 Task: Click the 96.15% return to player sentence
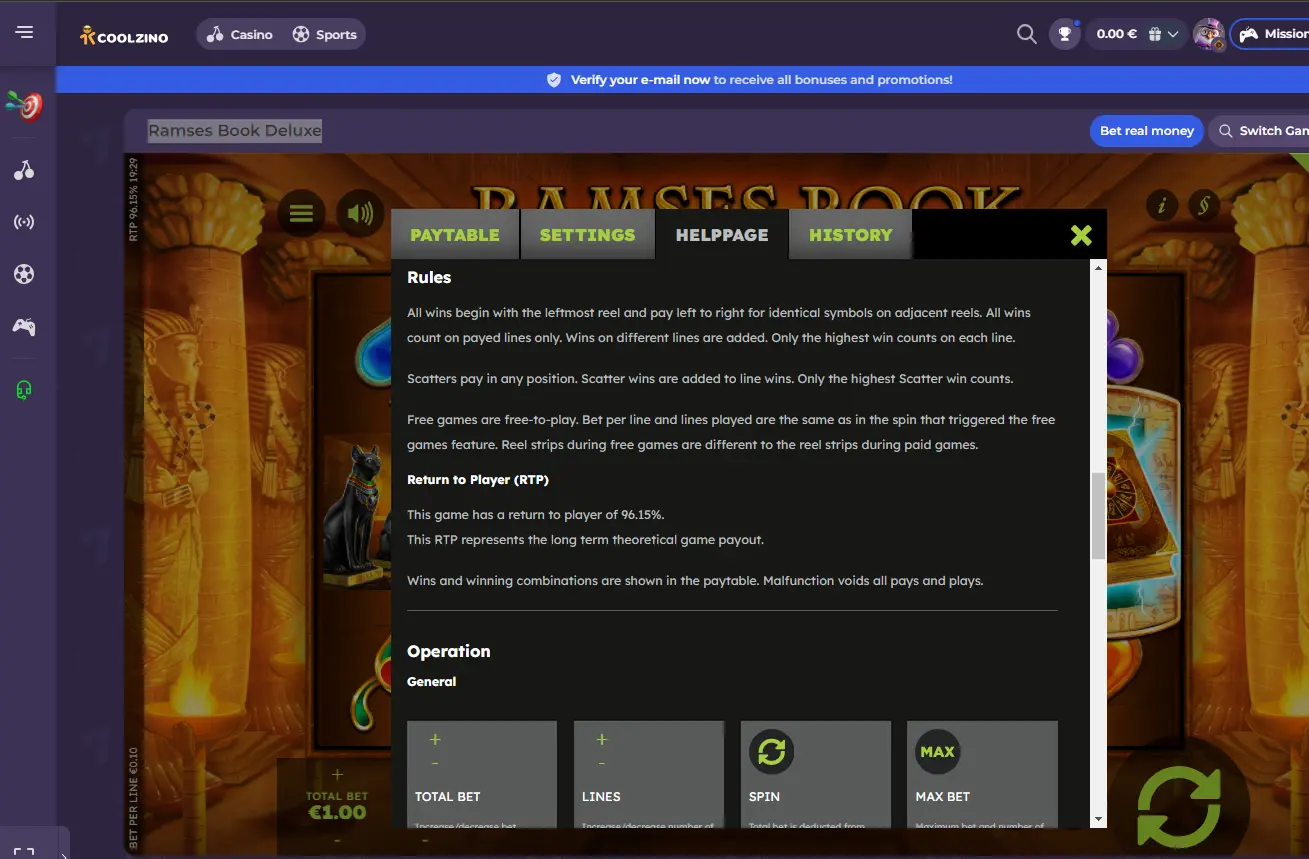coord(536,515)
